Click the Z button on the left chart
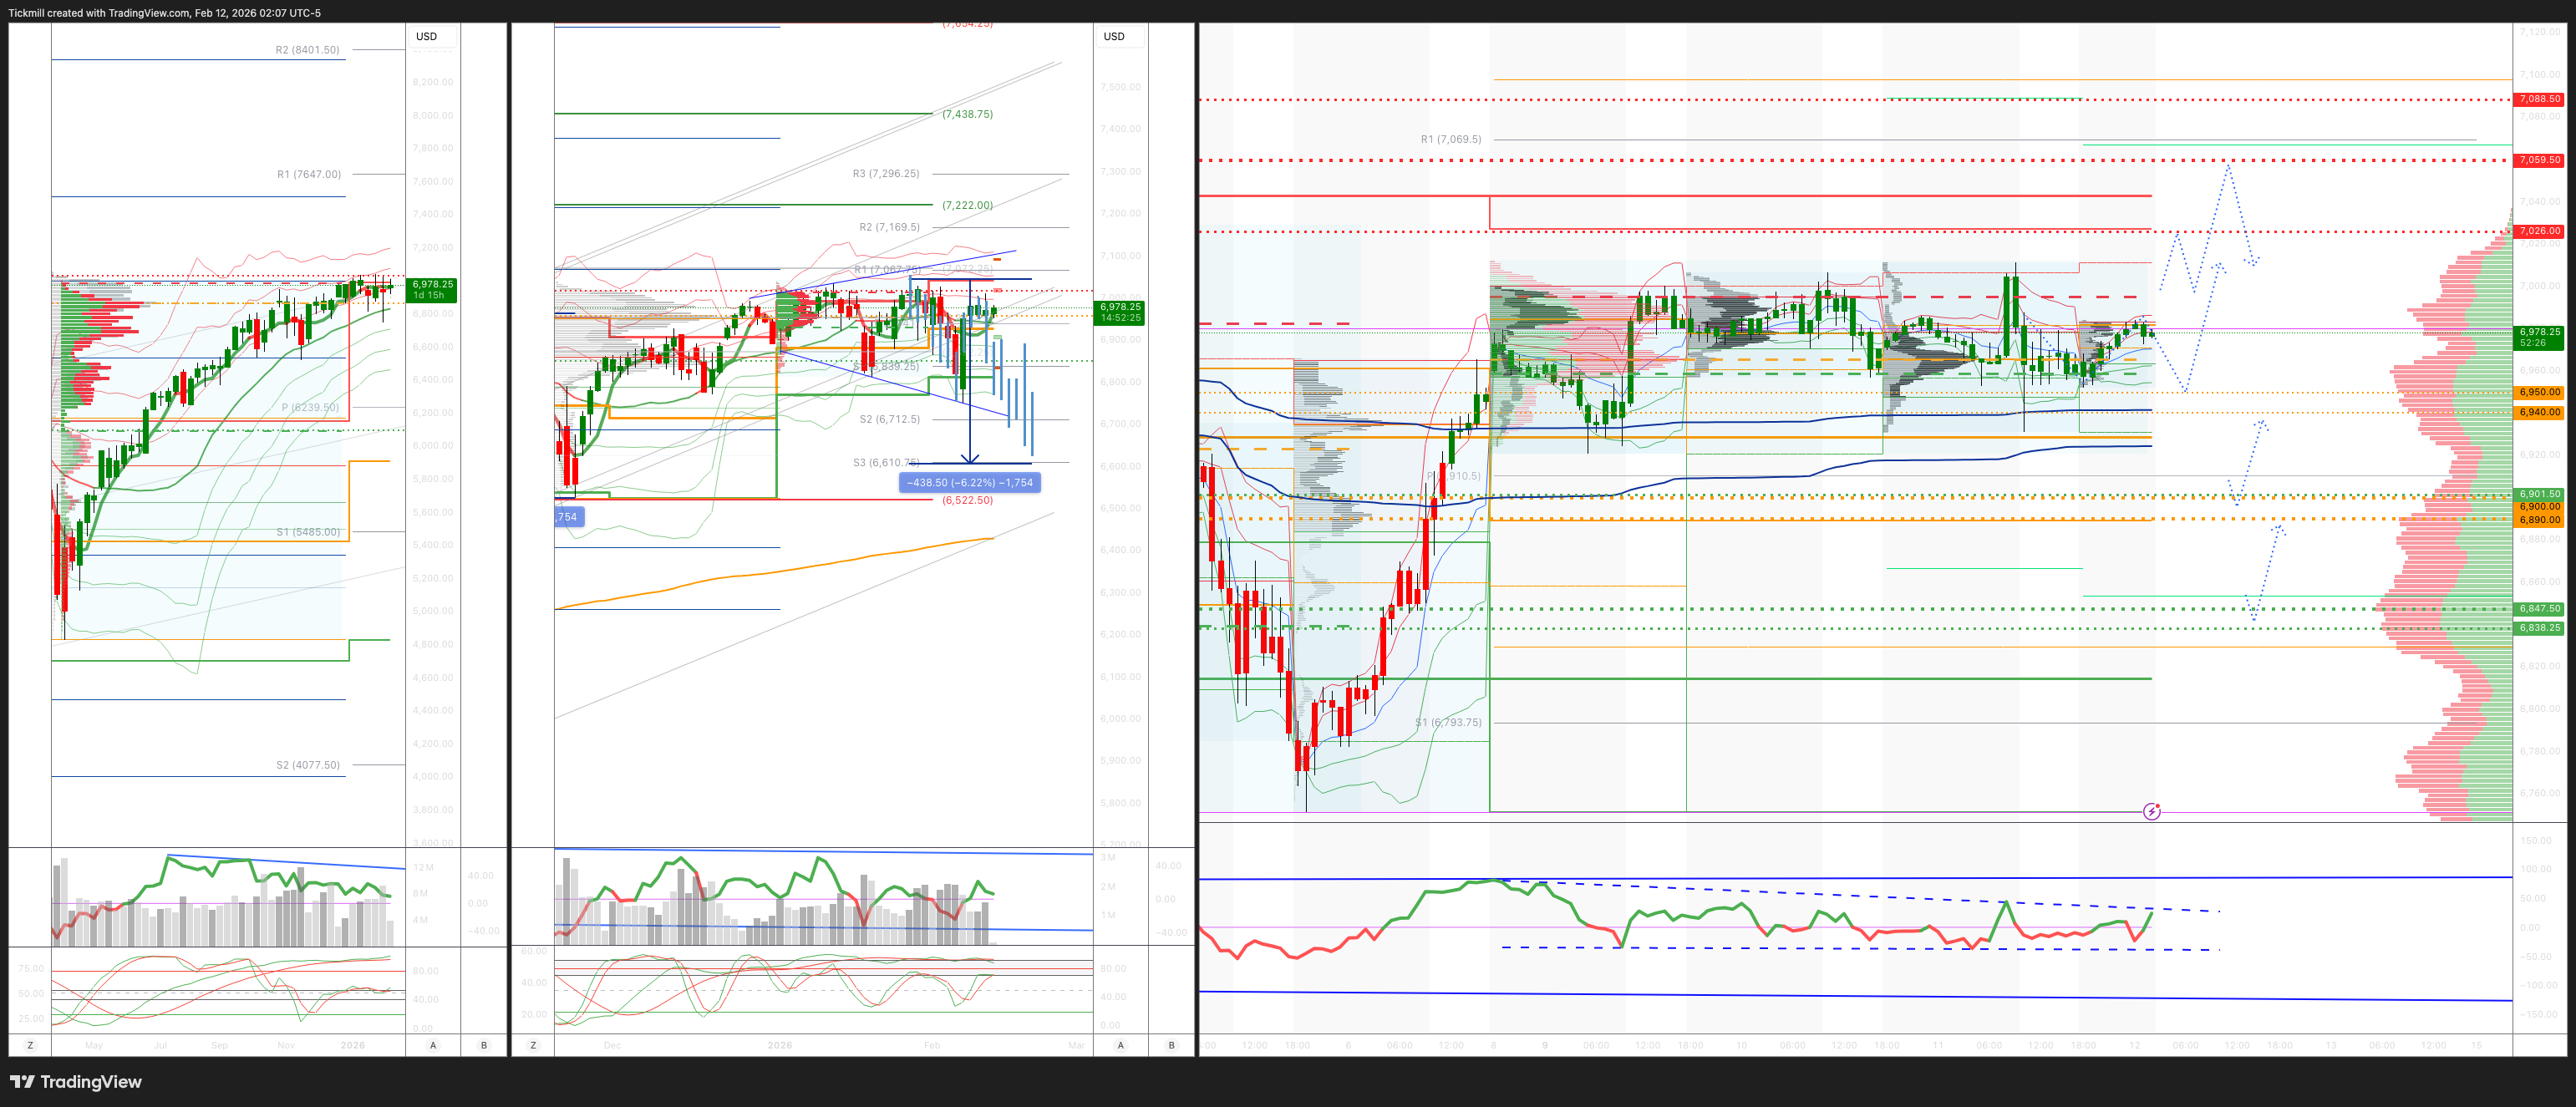 click(30, 1045)
